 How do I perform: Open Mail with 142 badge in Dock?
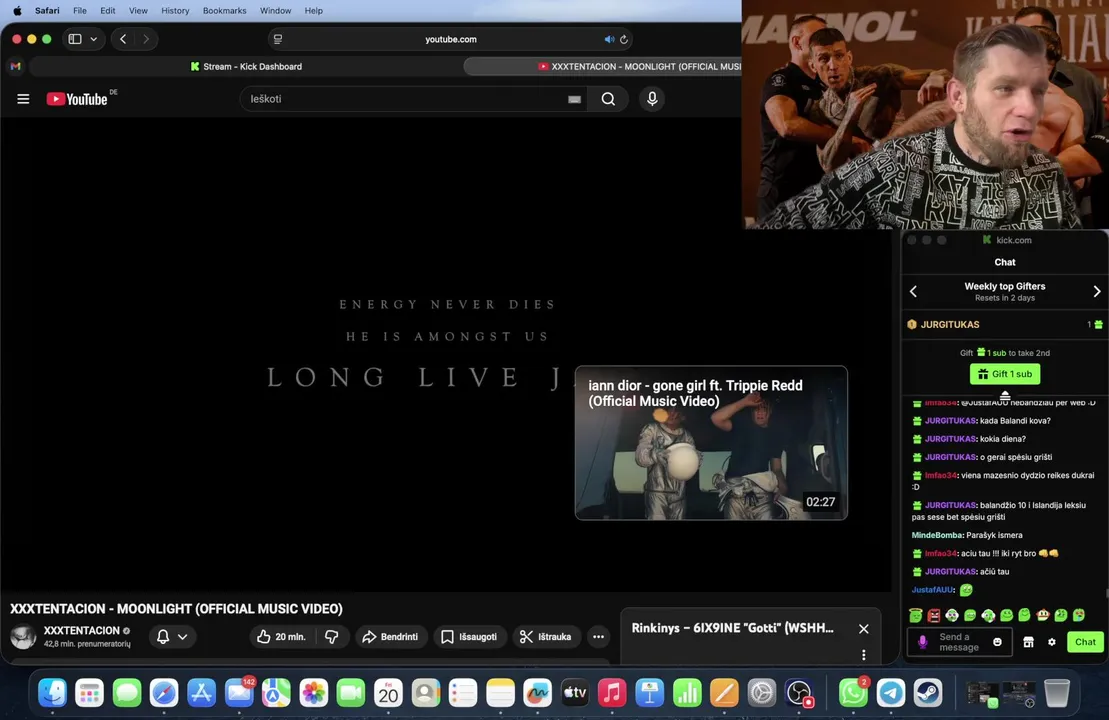(x=239, y=693)
